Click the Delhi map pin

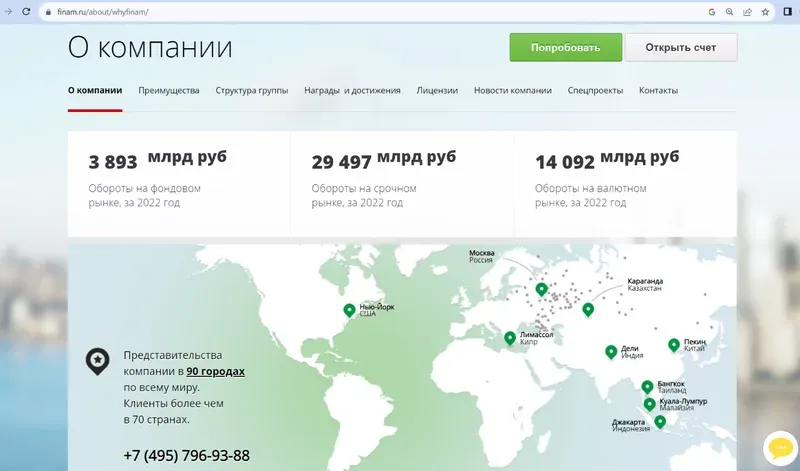pos(611,352)
